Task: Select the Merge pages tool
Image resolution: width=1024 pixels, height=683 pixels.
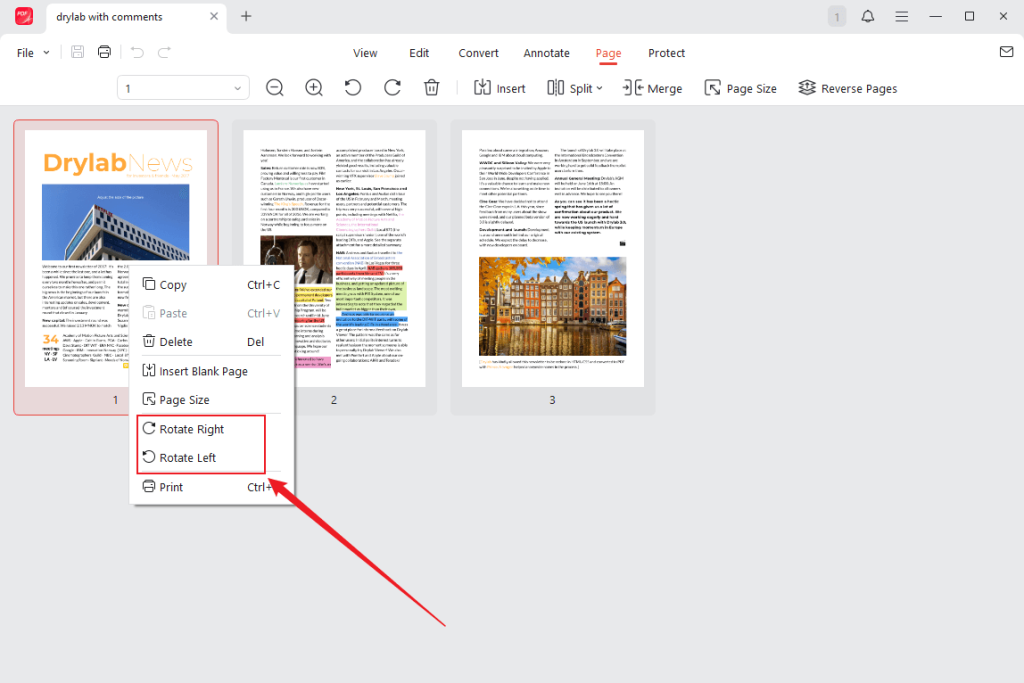Action: click(652, 88)
